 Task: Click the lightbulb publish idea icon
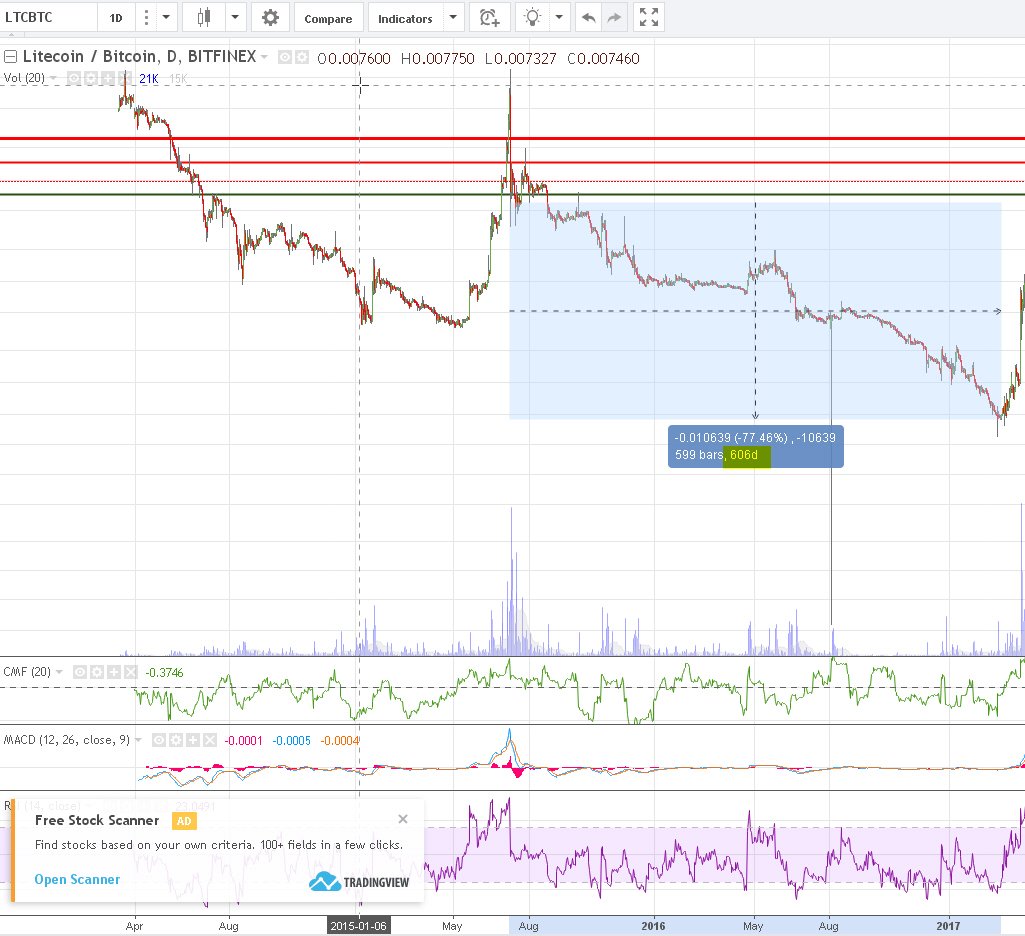533,18
